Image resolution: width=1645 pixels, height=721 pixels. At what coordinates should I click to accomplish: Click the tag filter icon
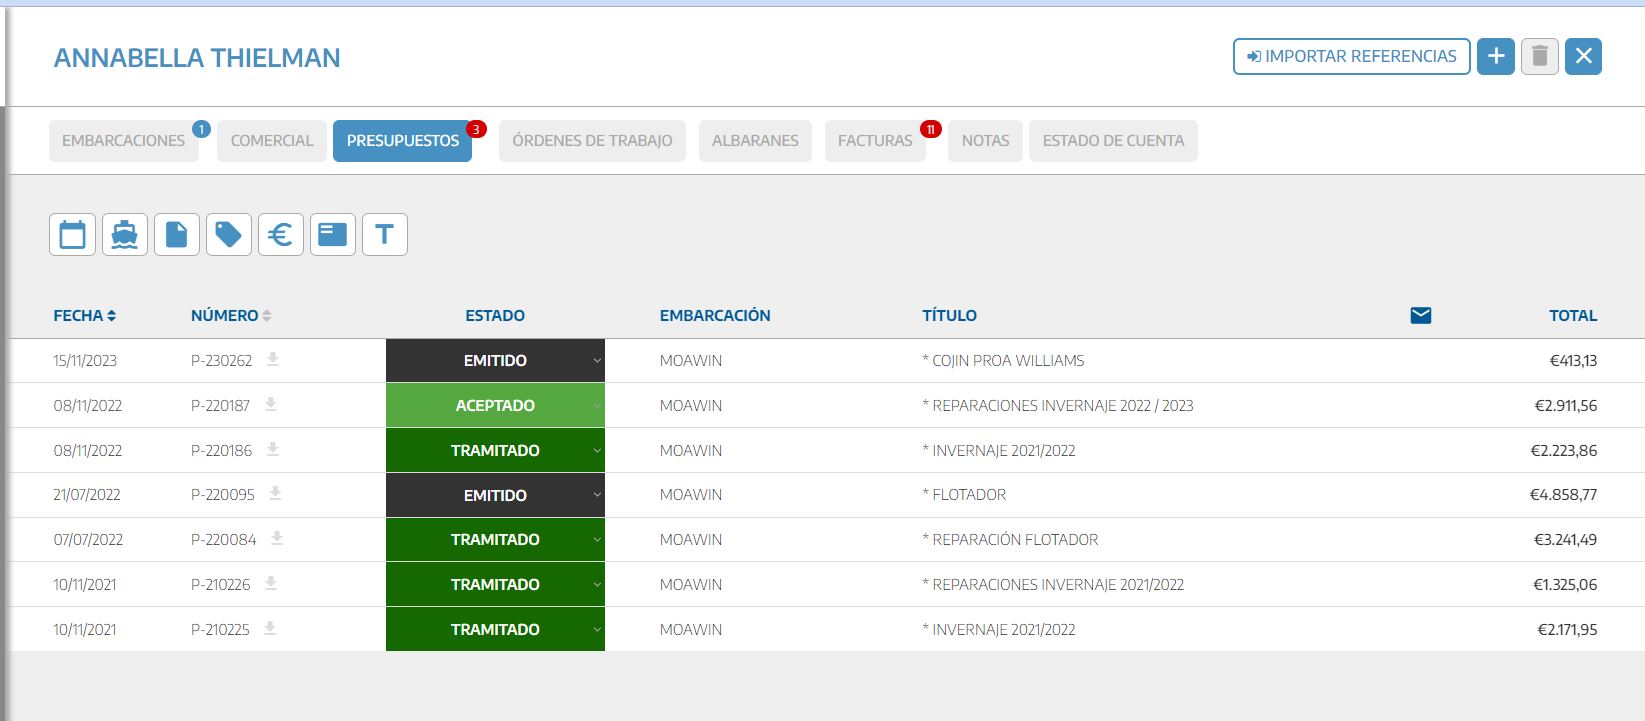point(229,235)
